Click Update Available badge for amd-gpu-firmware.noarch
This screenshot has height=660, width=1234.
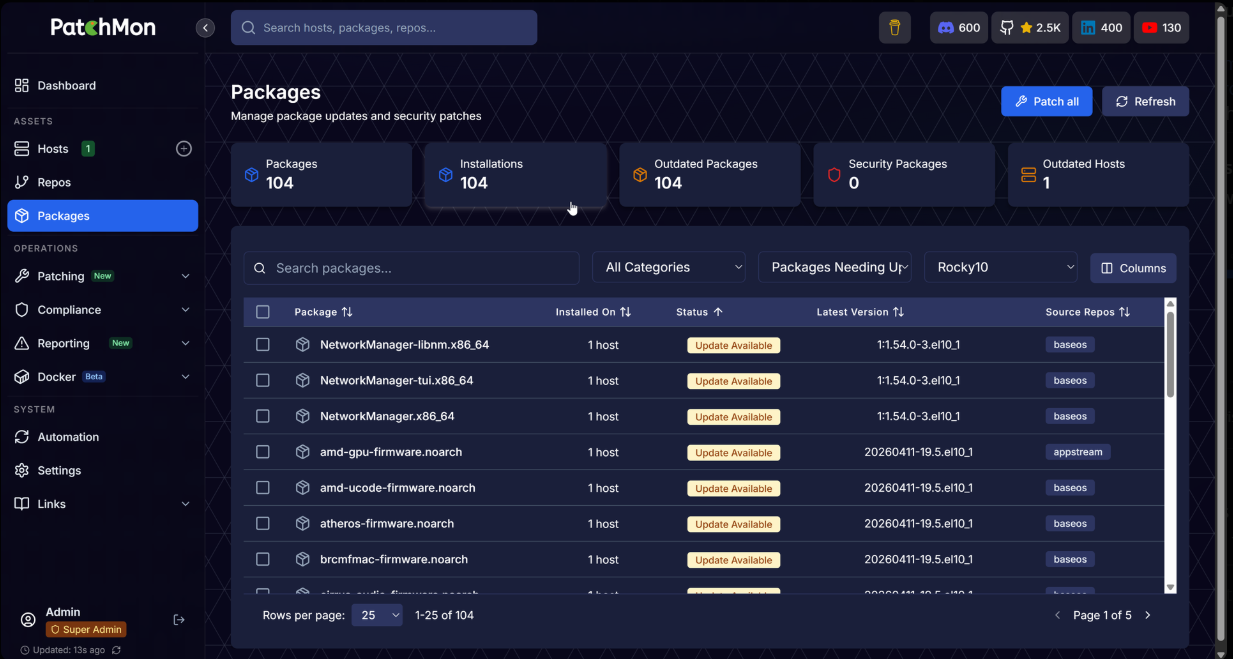[x=733, y=453]
